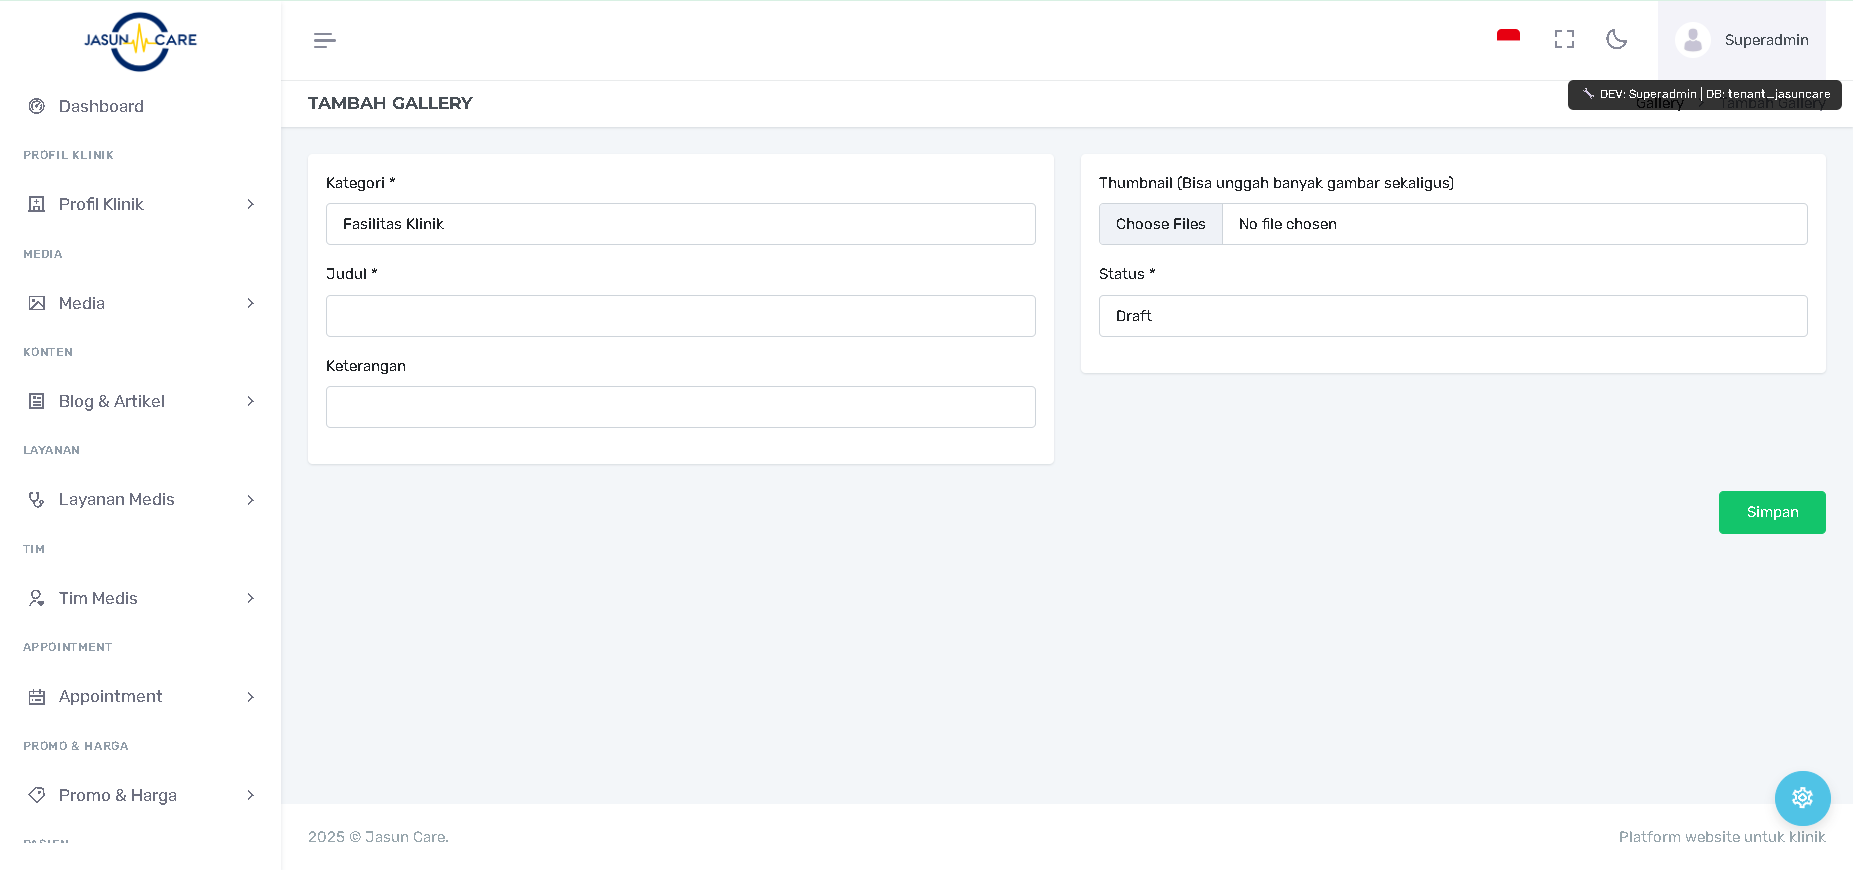Enter fullscreen mode via the header icon
The image size is (1853, 870).
click(x=1564, y=39)
